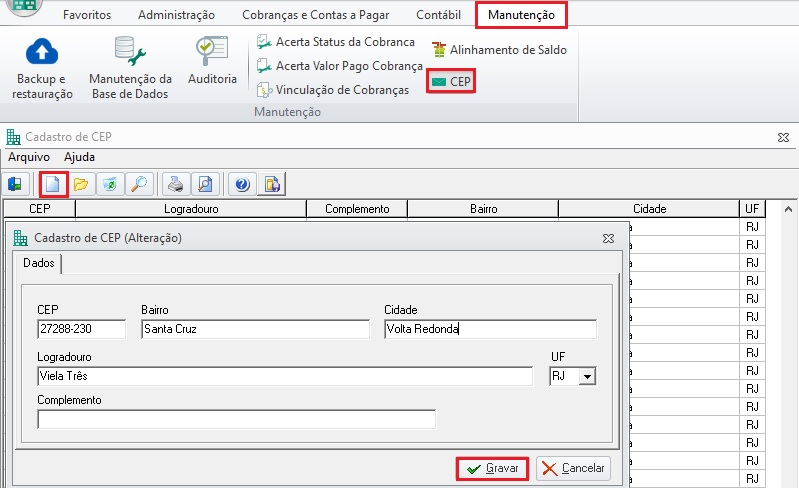This screenshot has width=799, height=488.
Task: Click the print preview toolbar icon
Action: pos(205,184)
